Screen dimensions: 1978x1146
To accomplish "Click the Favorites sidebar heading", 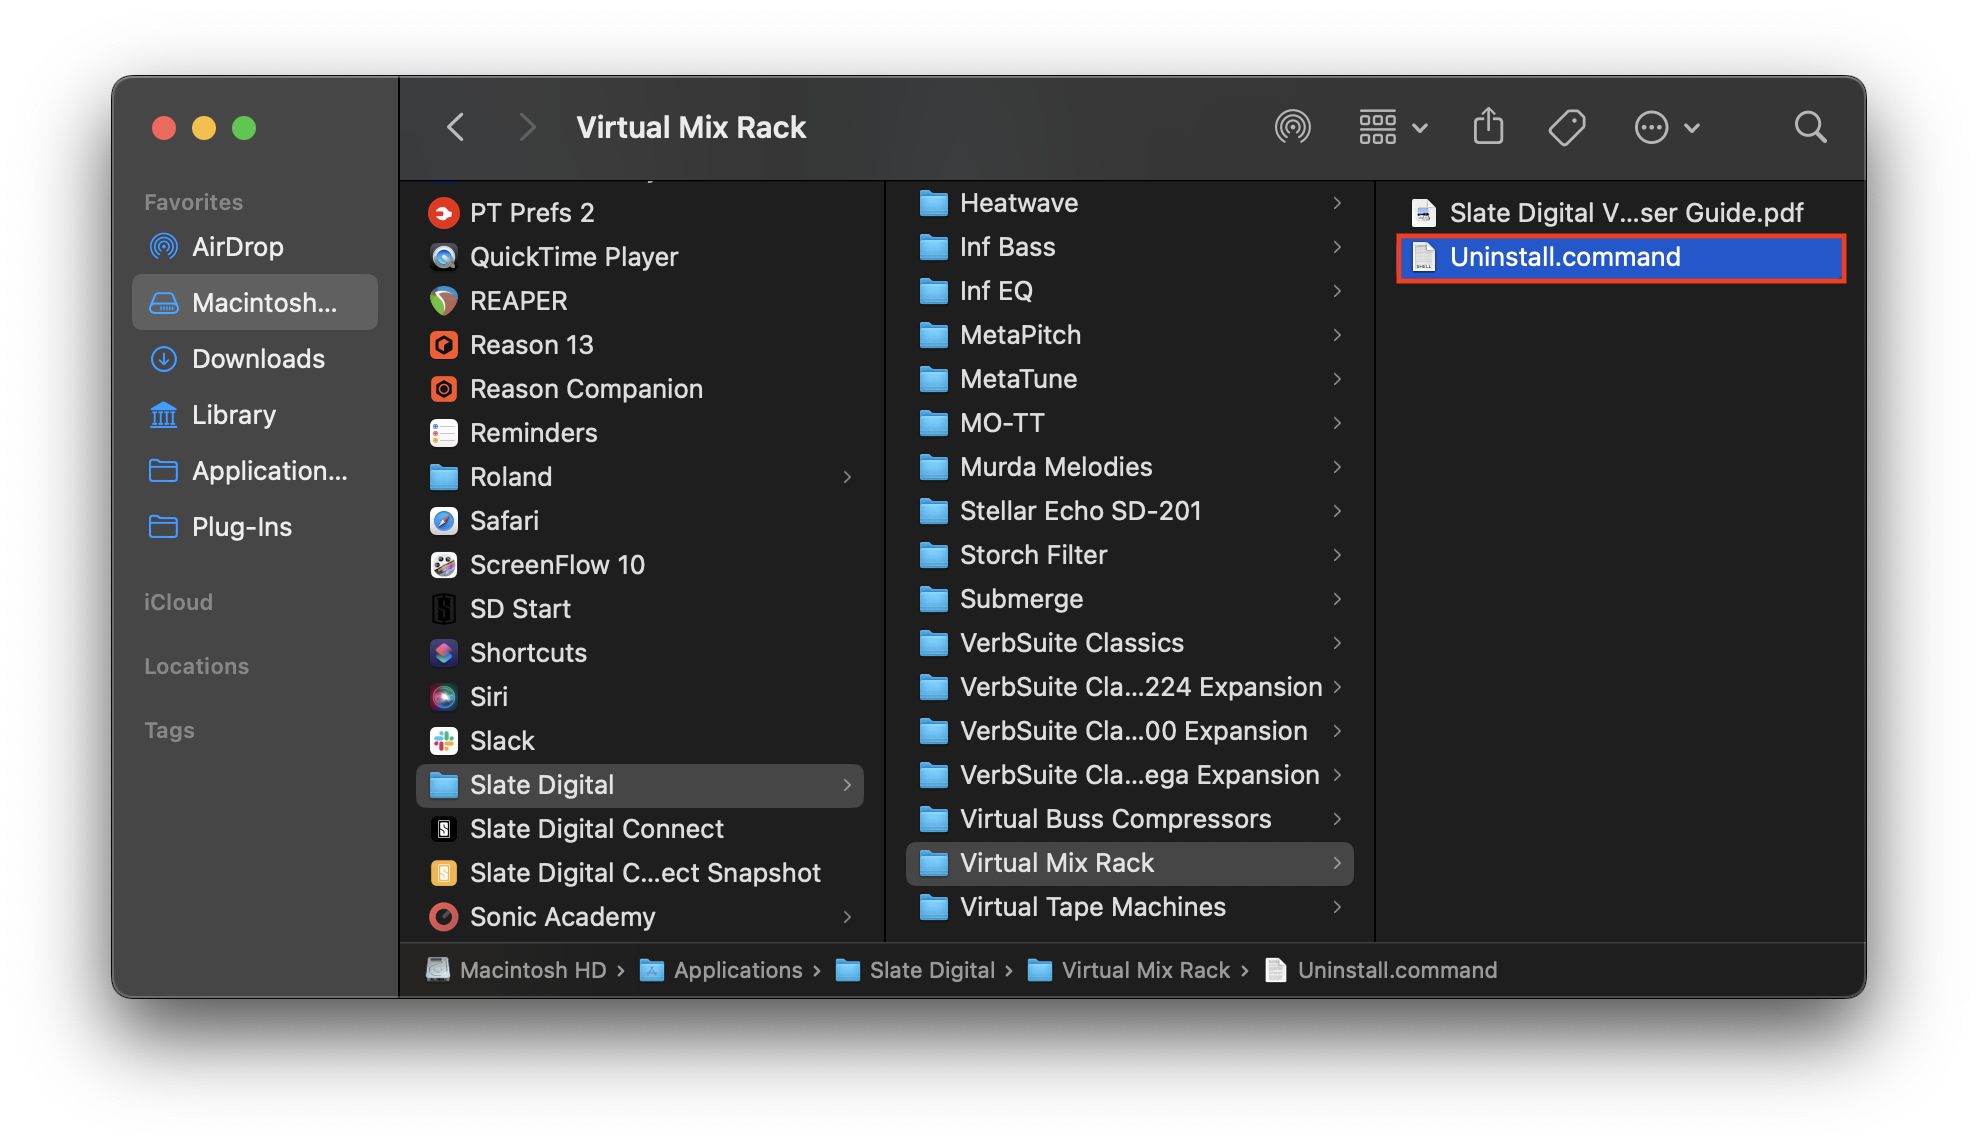I will tap(193, 202).
